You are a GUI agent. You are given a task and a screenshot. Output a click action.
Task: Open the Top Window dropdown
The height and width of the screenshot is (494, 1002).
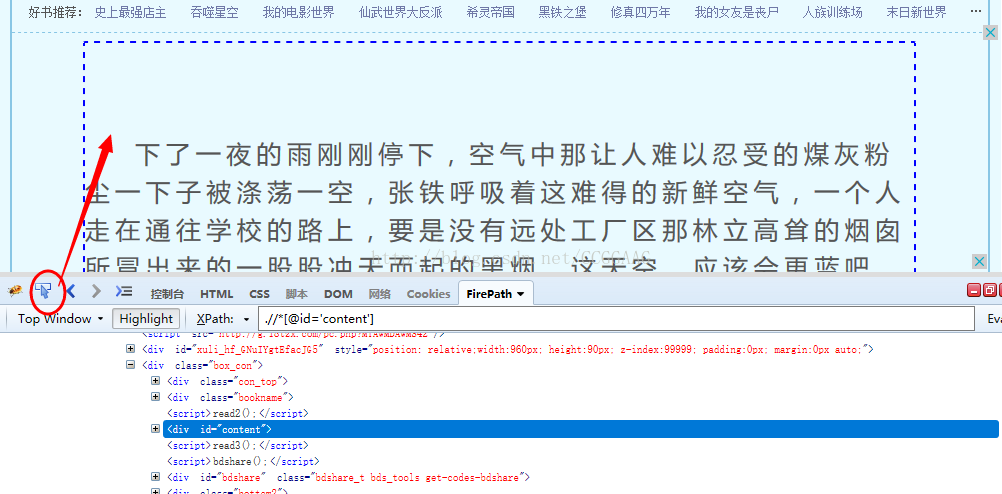(61, 318)
